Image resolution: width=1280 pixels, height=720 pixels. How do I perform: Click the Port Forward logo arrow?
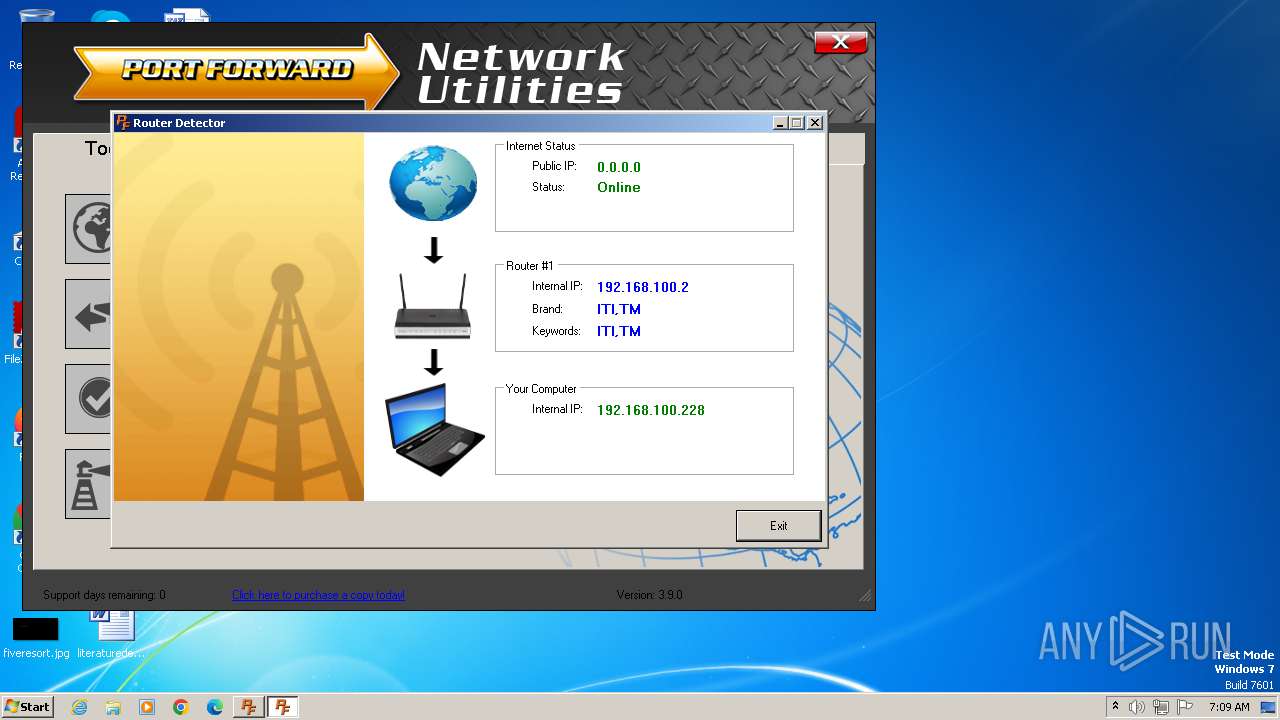point(237,70)
